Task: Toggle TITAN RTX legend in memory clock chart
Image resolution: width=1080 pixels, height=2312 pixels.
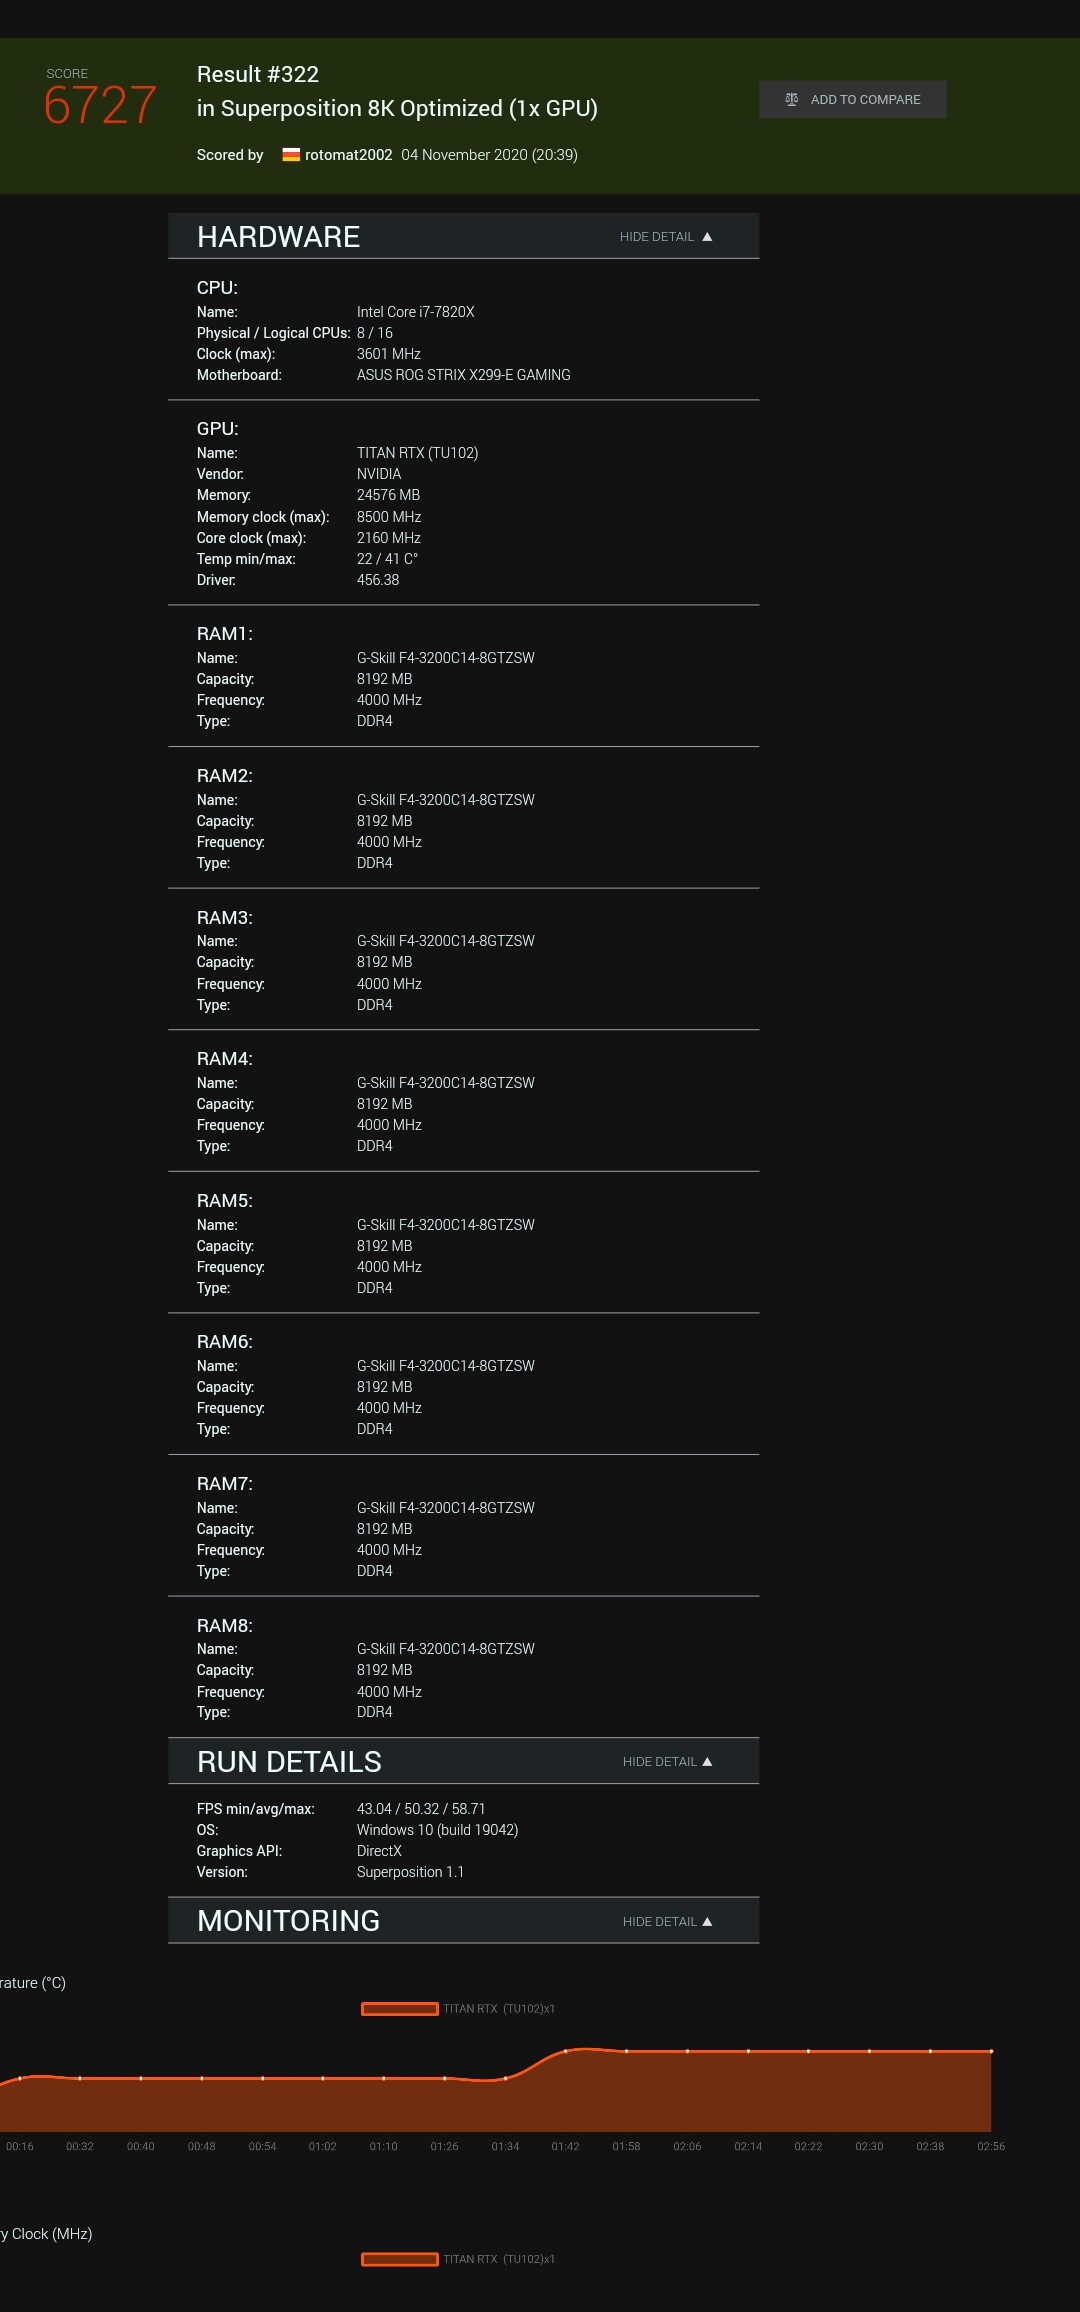Action: tap(458, 2259)
